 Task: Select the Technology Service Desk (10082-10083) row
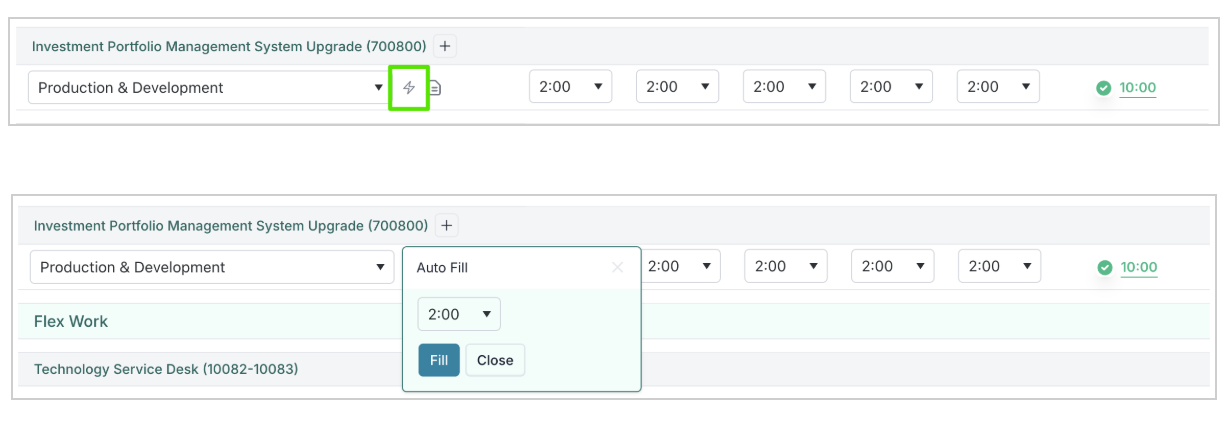pyautogui.click(x=166, y=369)
